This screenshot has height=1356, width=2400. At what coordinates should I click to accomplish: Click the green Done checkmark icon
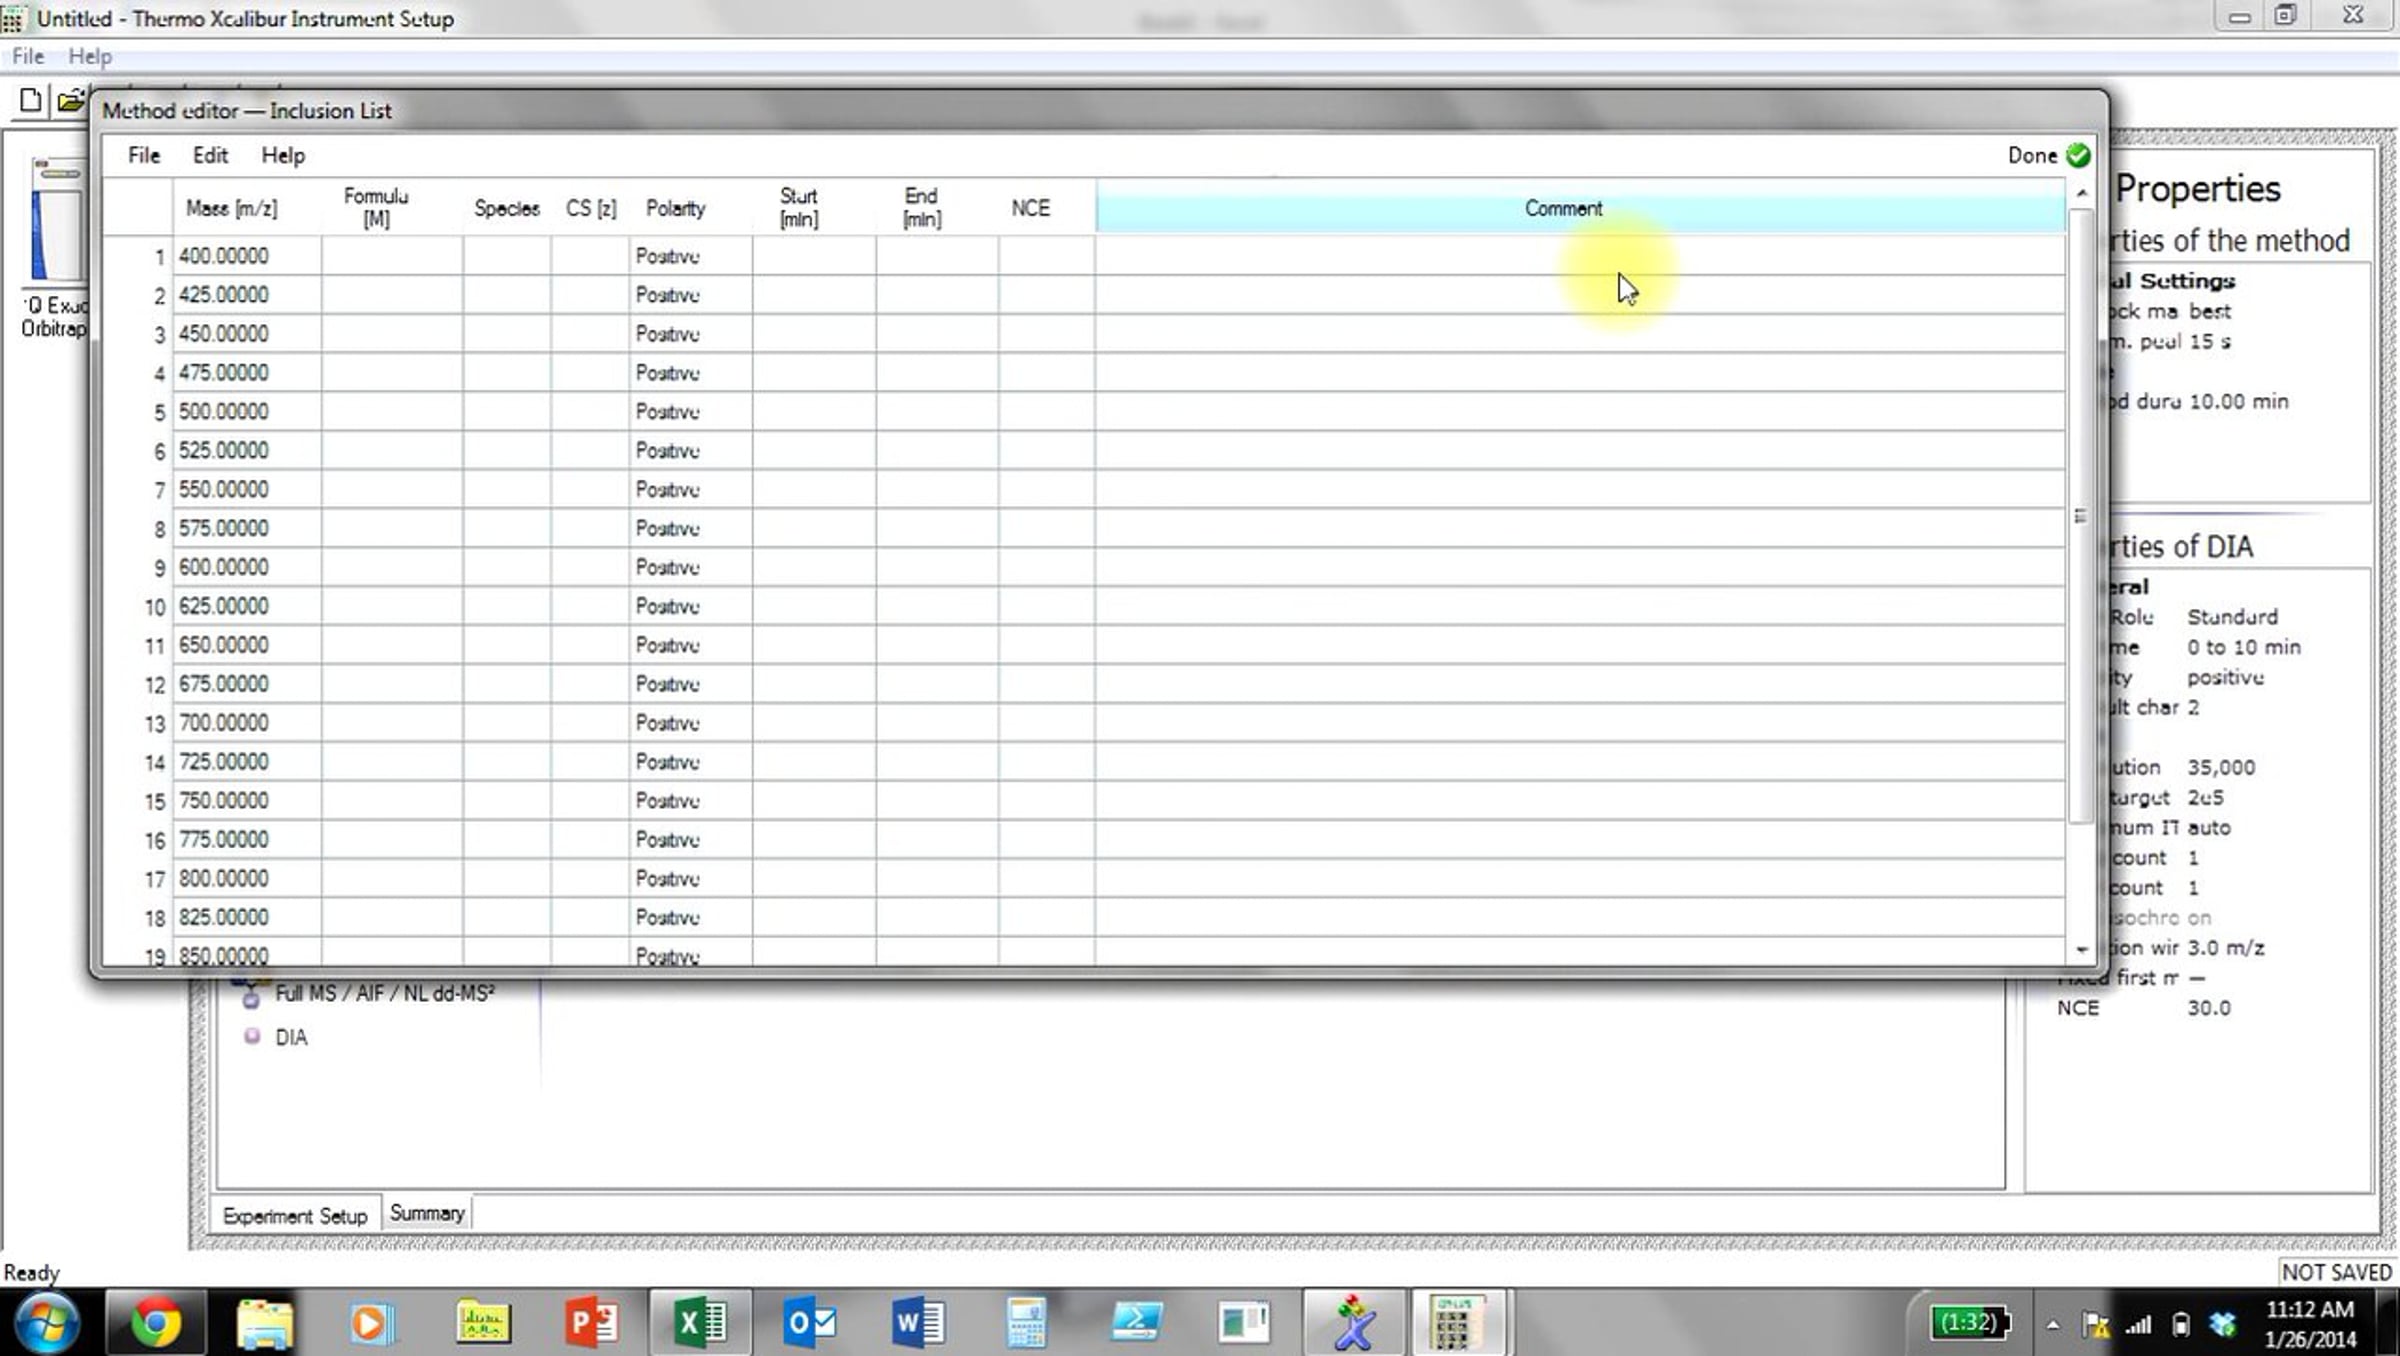(2078, 155)
